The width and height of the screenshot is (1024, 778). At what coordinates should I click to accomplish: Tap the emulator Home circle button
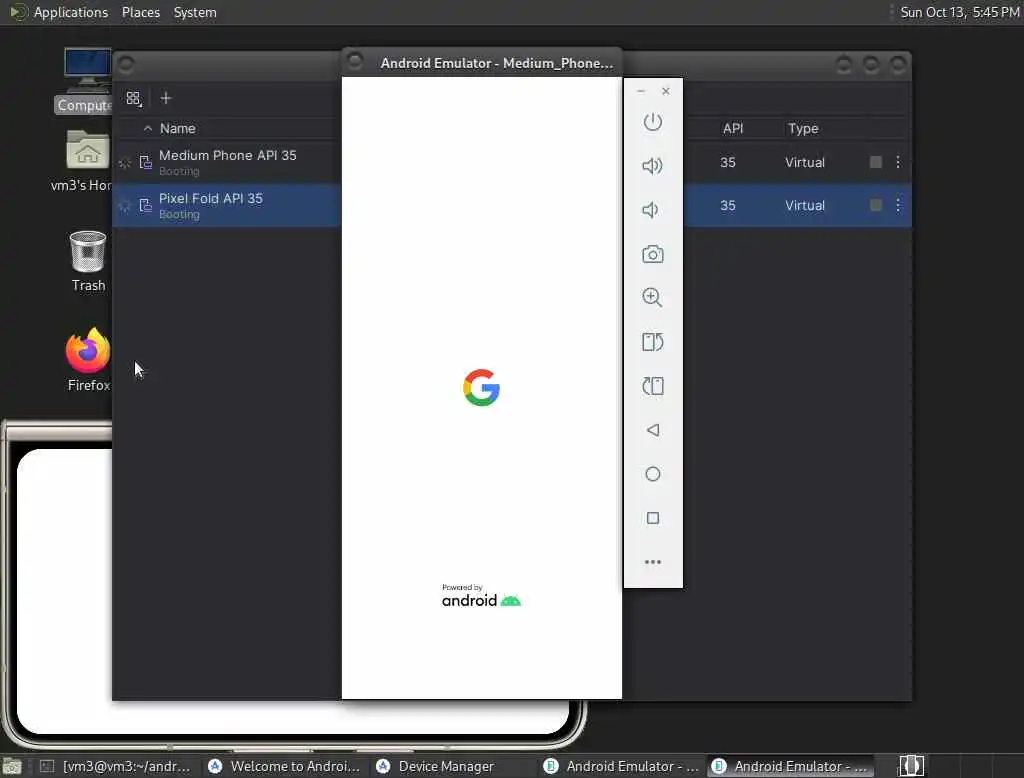tap(652, 474)
